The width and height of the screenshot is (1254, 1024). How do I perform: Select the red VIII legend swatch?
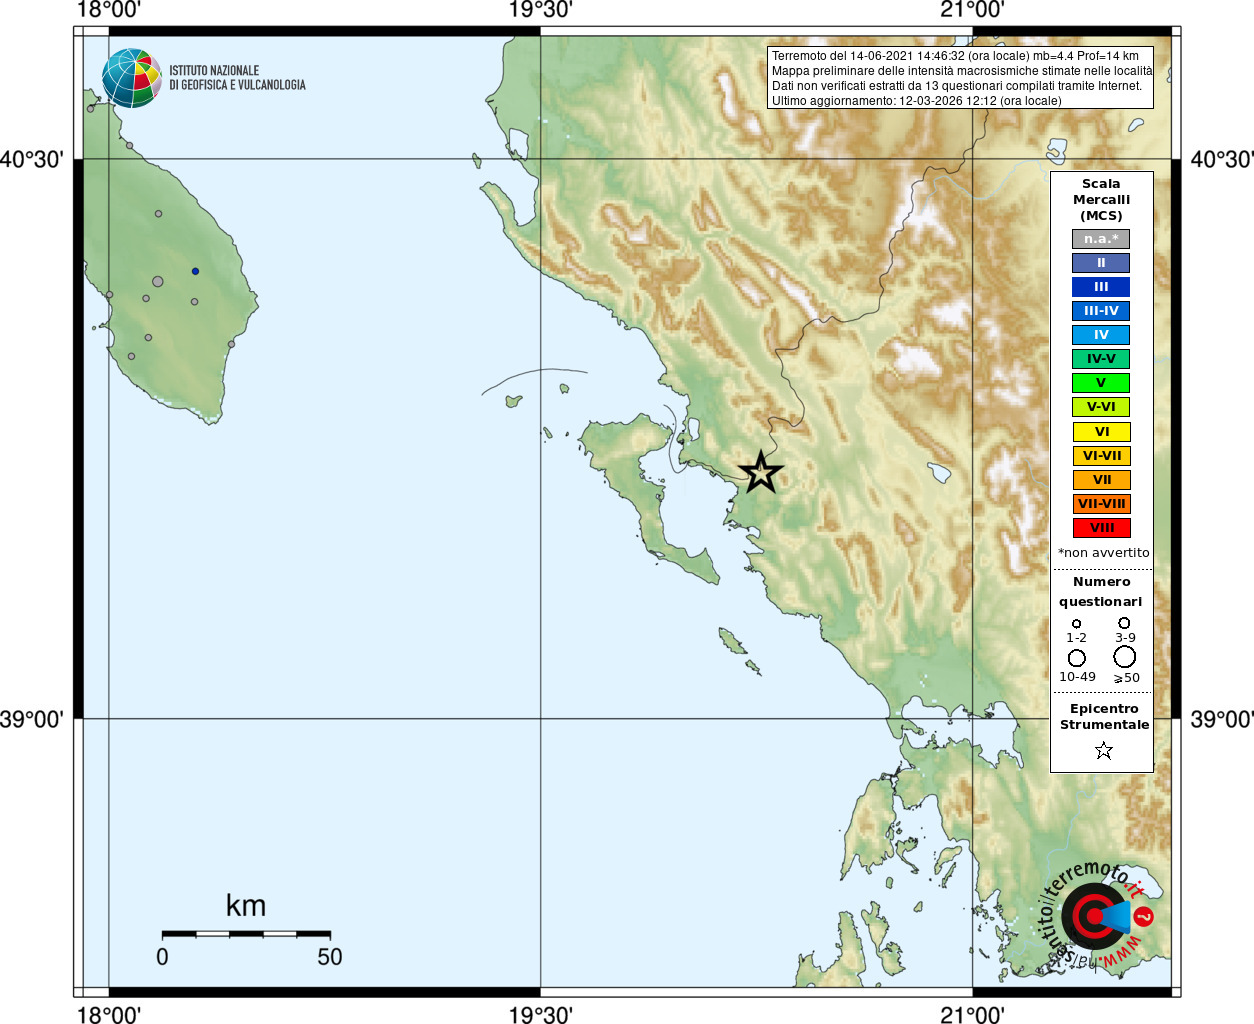[x=1101, y=528]
